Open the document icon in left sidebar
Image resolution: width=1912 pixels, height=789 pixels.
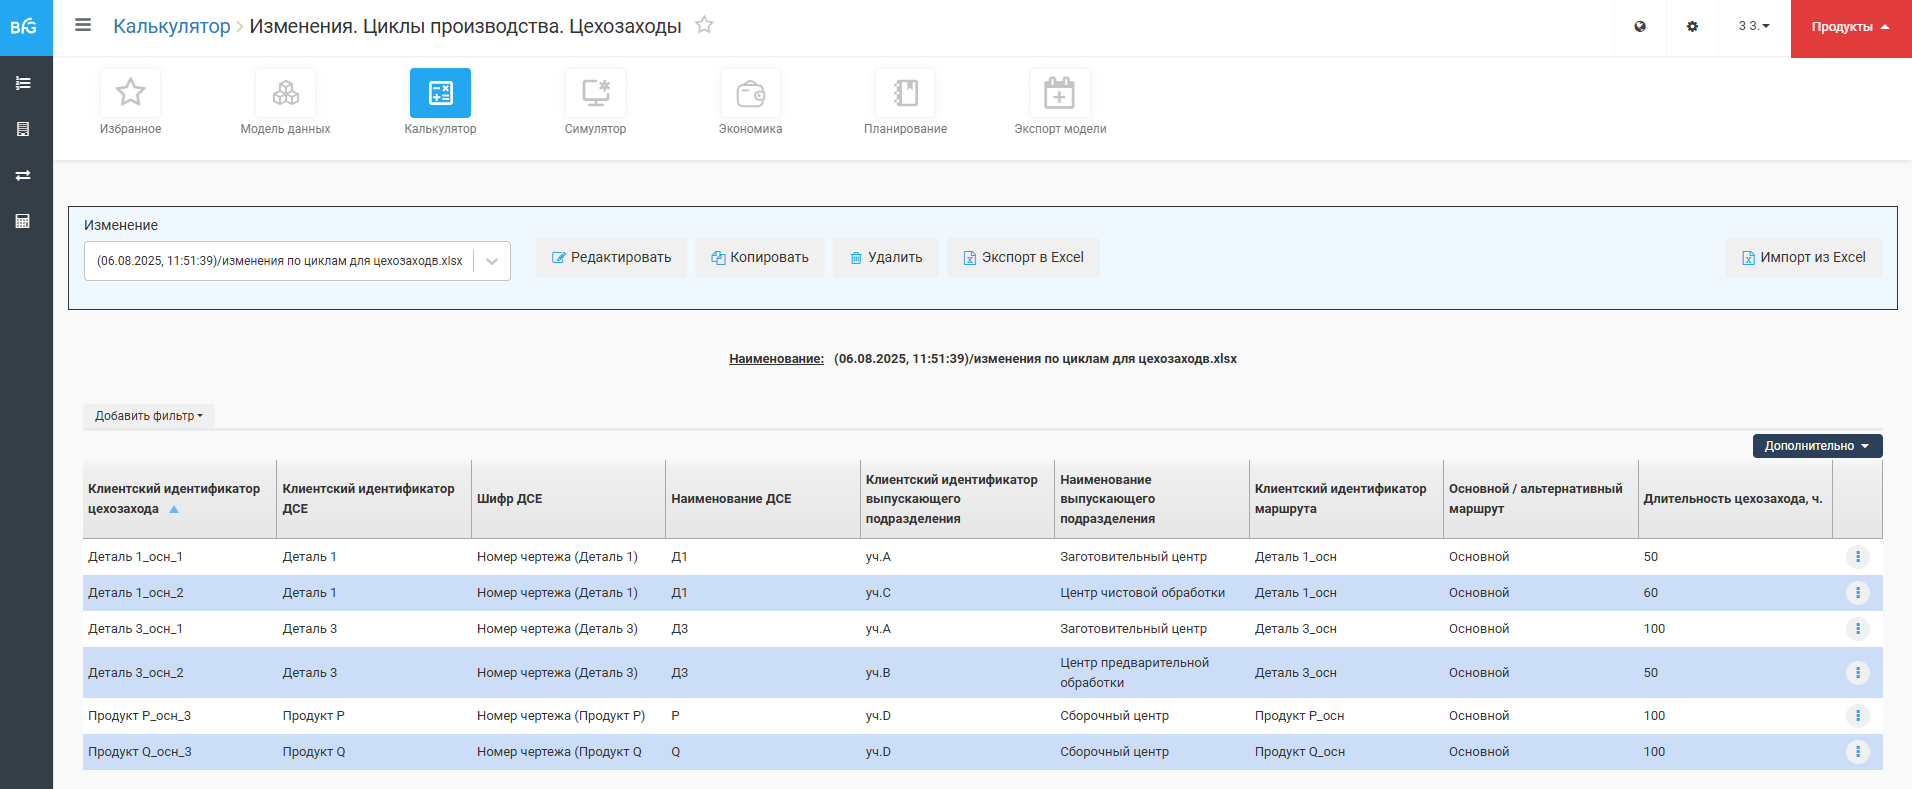tap(23, 129)
